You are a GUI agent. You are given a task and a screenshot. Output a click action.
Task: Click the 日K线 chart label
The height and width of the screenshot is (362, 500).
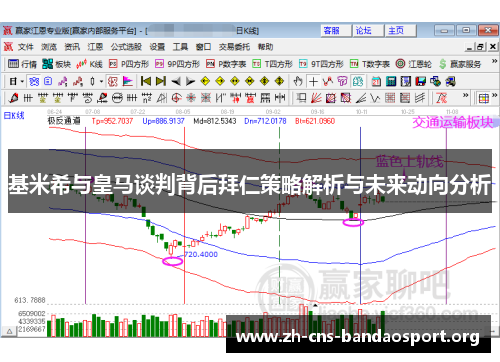[14, 116]
